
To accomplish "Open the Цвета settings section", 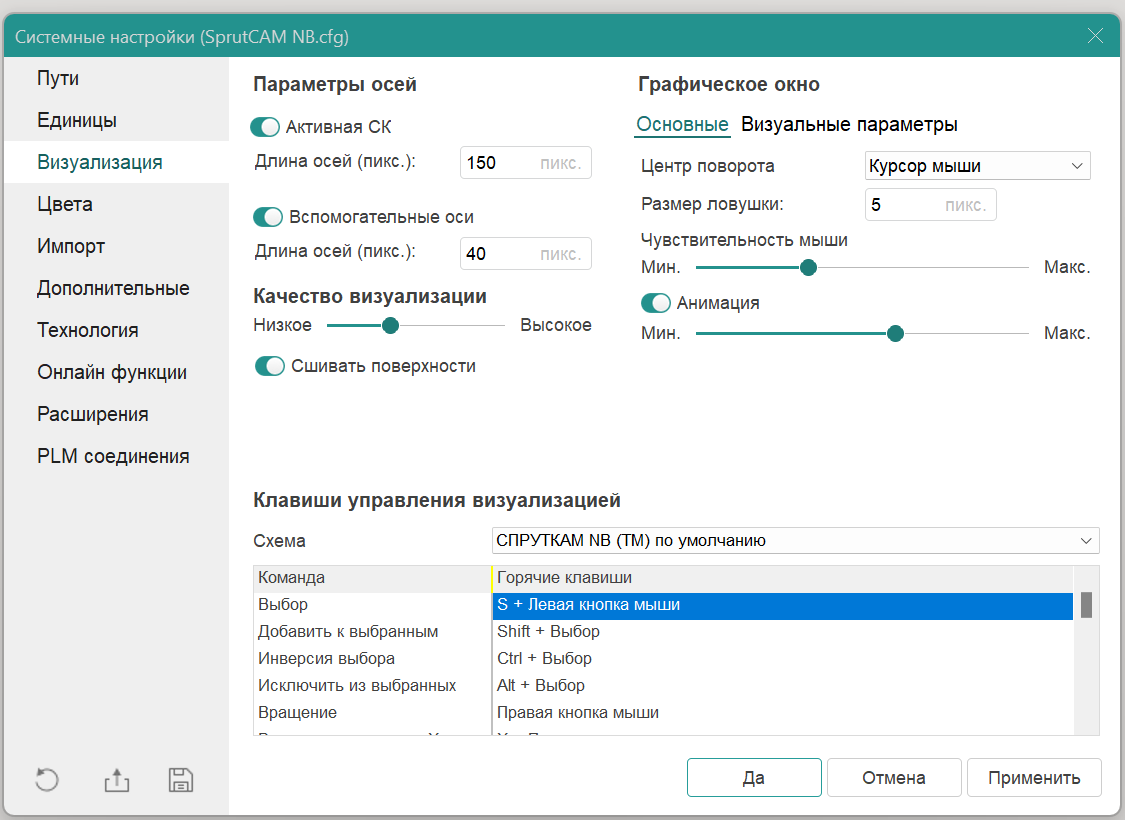I will click(65, 204).
